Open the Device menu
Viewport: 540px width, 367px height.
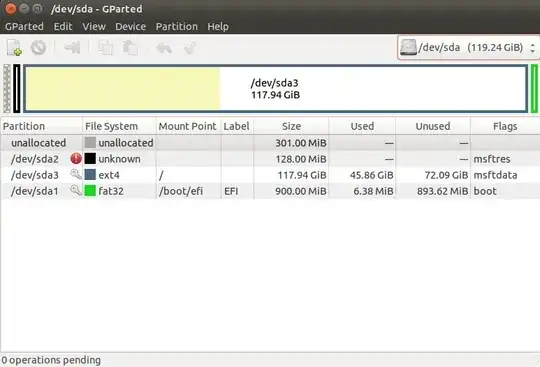coord(131,27)
